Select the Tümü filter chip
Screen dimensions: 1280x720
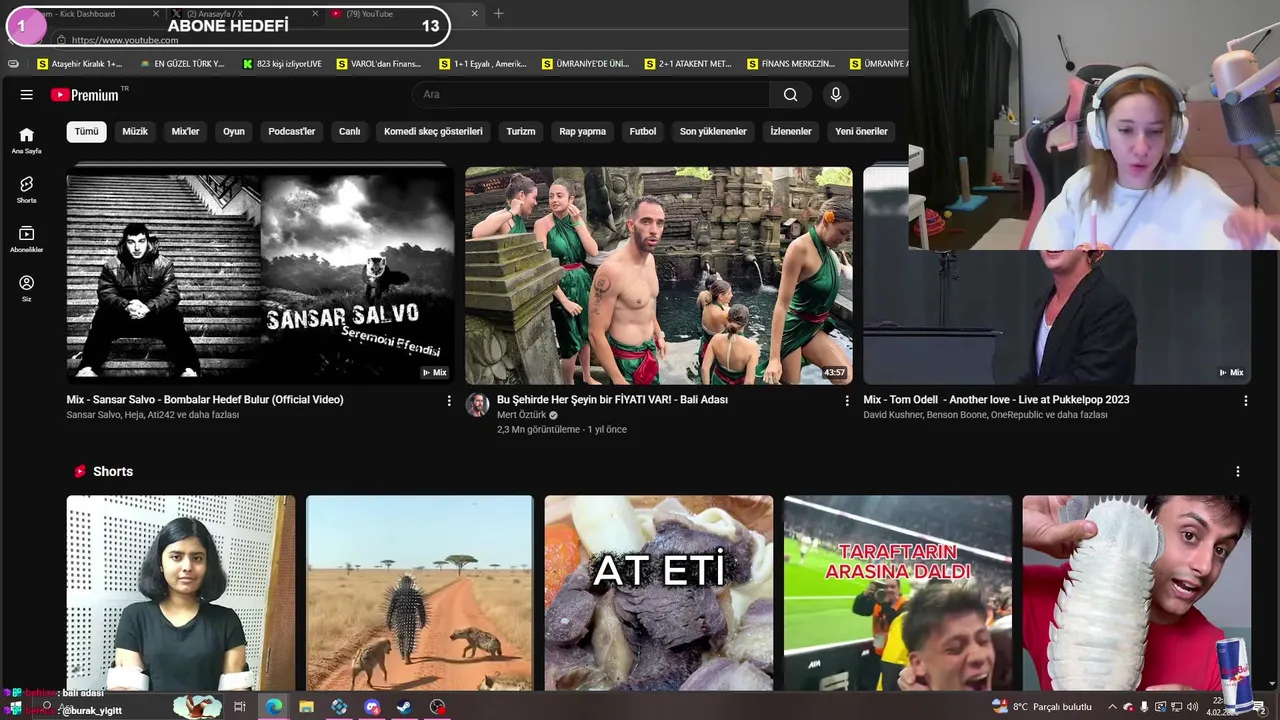click(x=87, y=131)
